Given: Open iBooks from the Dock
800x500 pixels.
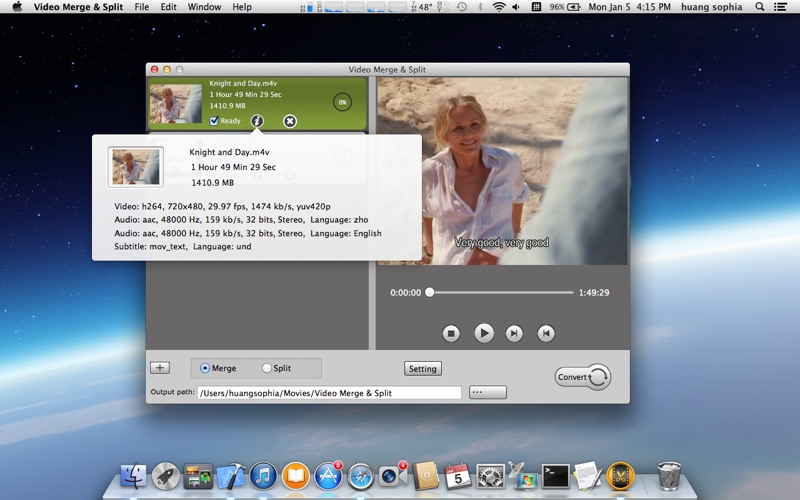Looking at the screenshot, I should [x=296, y=476].
